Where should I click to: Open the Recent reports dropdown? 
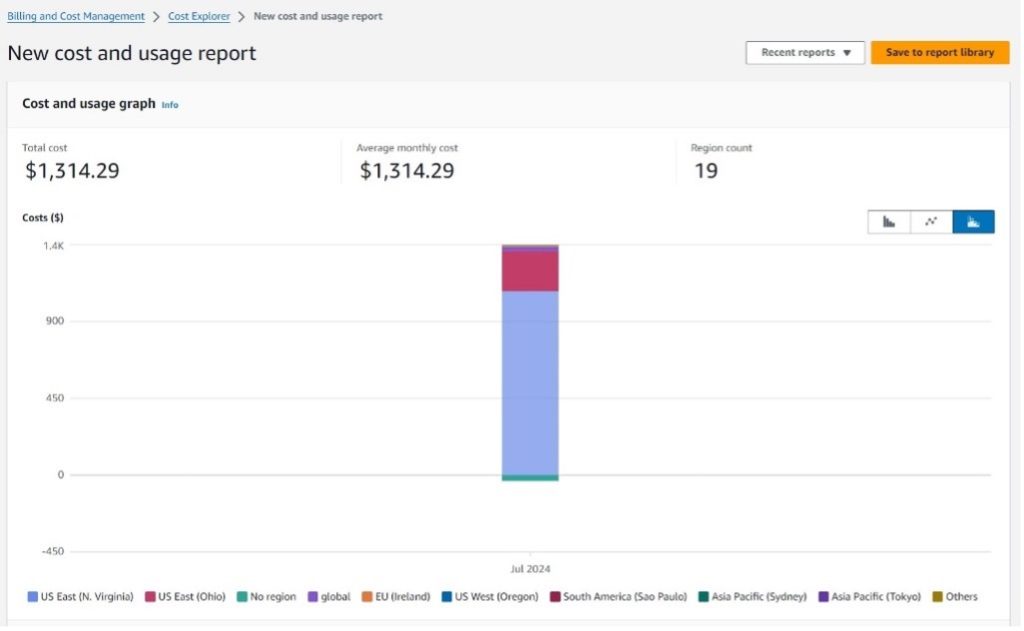point(805,52)
